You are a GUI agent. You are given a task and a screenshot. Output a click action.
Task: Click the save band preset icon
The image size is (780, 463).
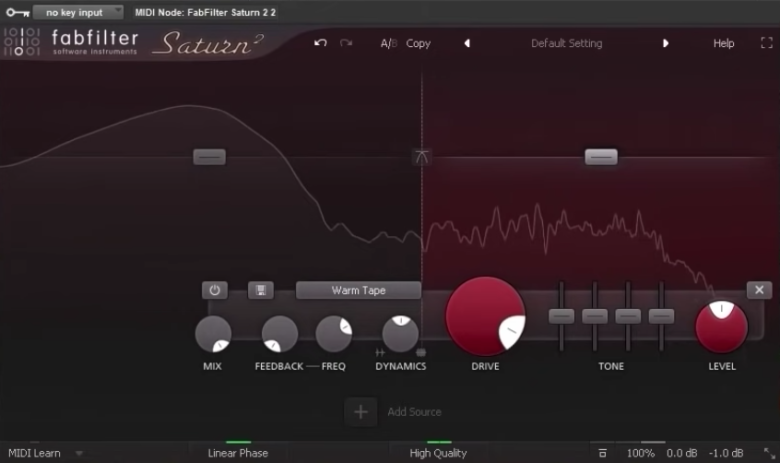point(261,290)
